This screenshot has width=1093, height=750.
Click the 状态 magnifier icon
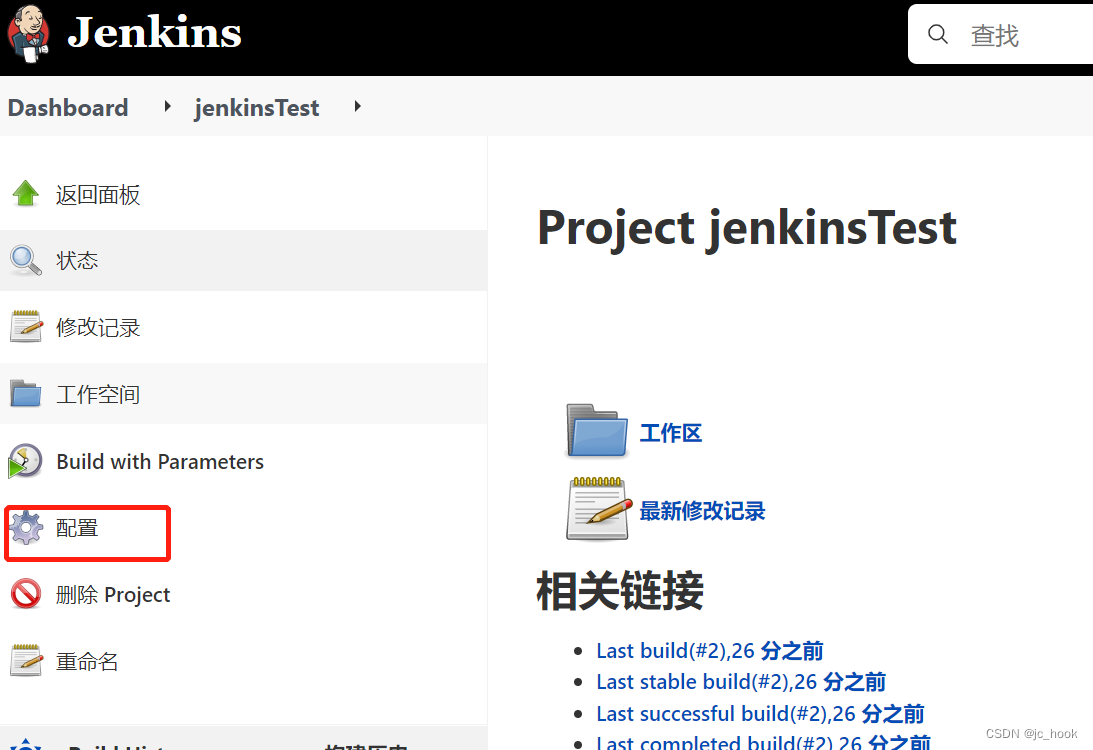[x=26, y=261]
